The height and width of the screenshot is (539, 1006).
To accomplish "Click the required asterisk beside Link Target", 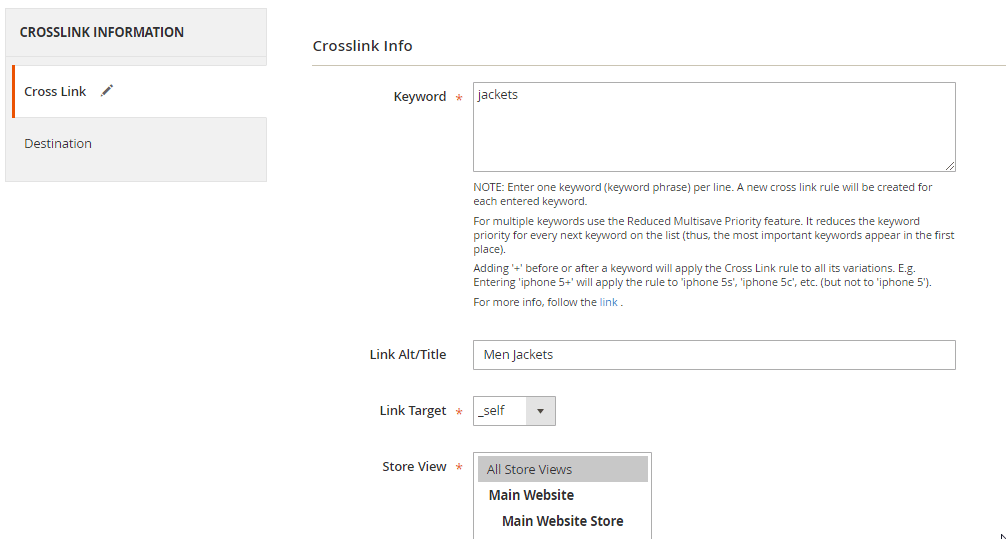I will click(459, 412).
